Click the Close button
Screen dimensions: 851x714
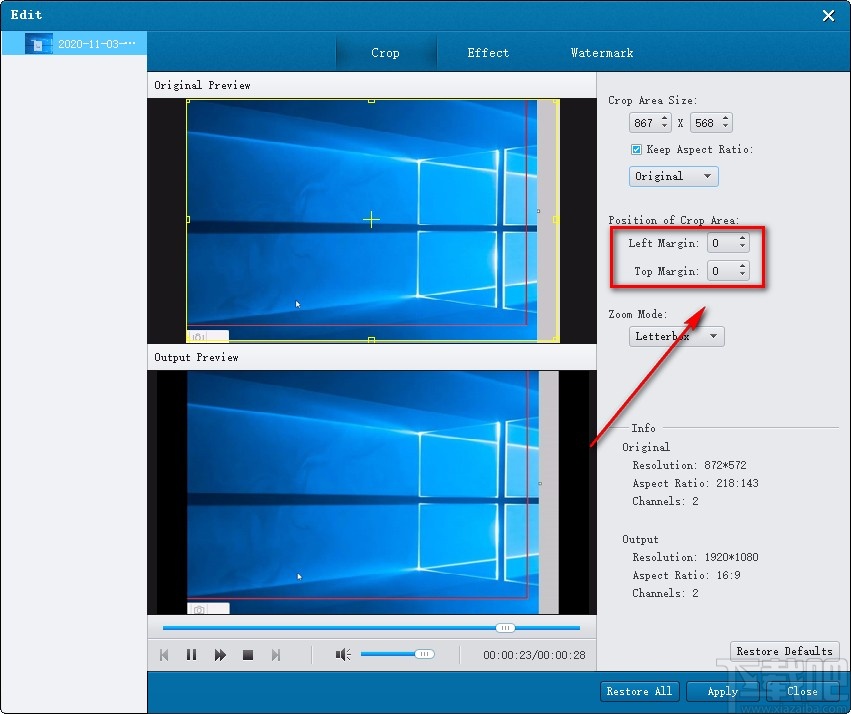tap(802, 691)
